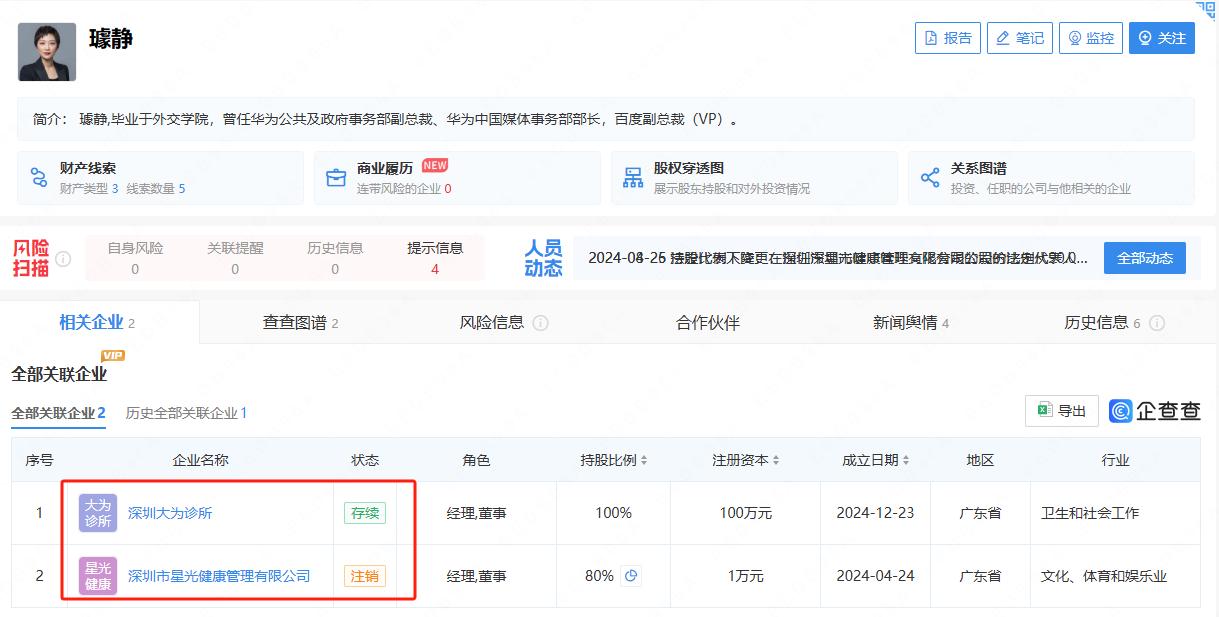
Task: Click the 关注 follow button
Action: click(x=1162, y=38)
